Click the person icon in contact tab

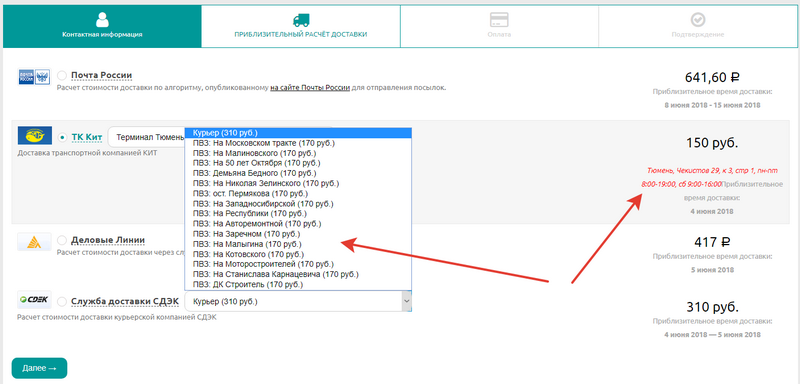[102, 19]
